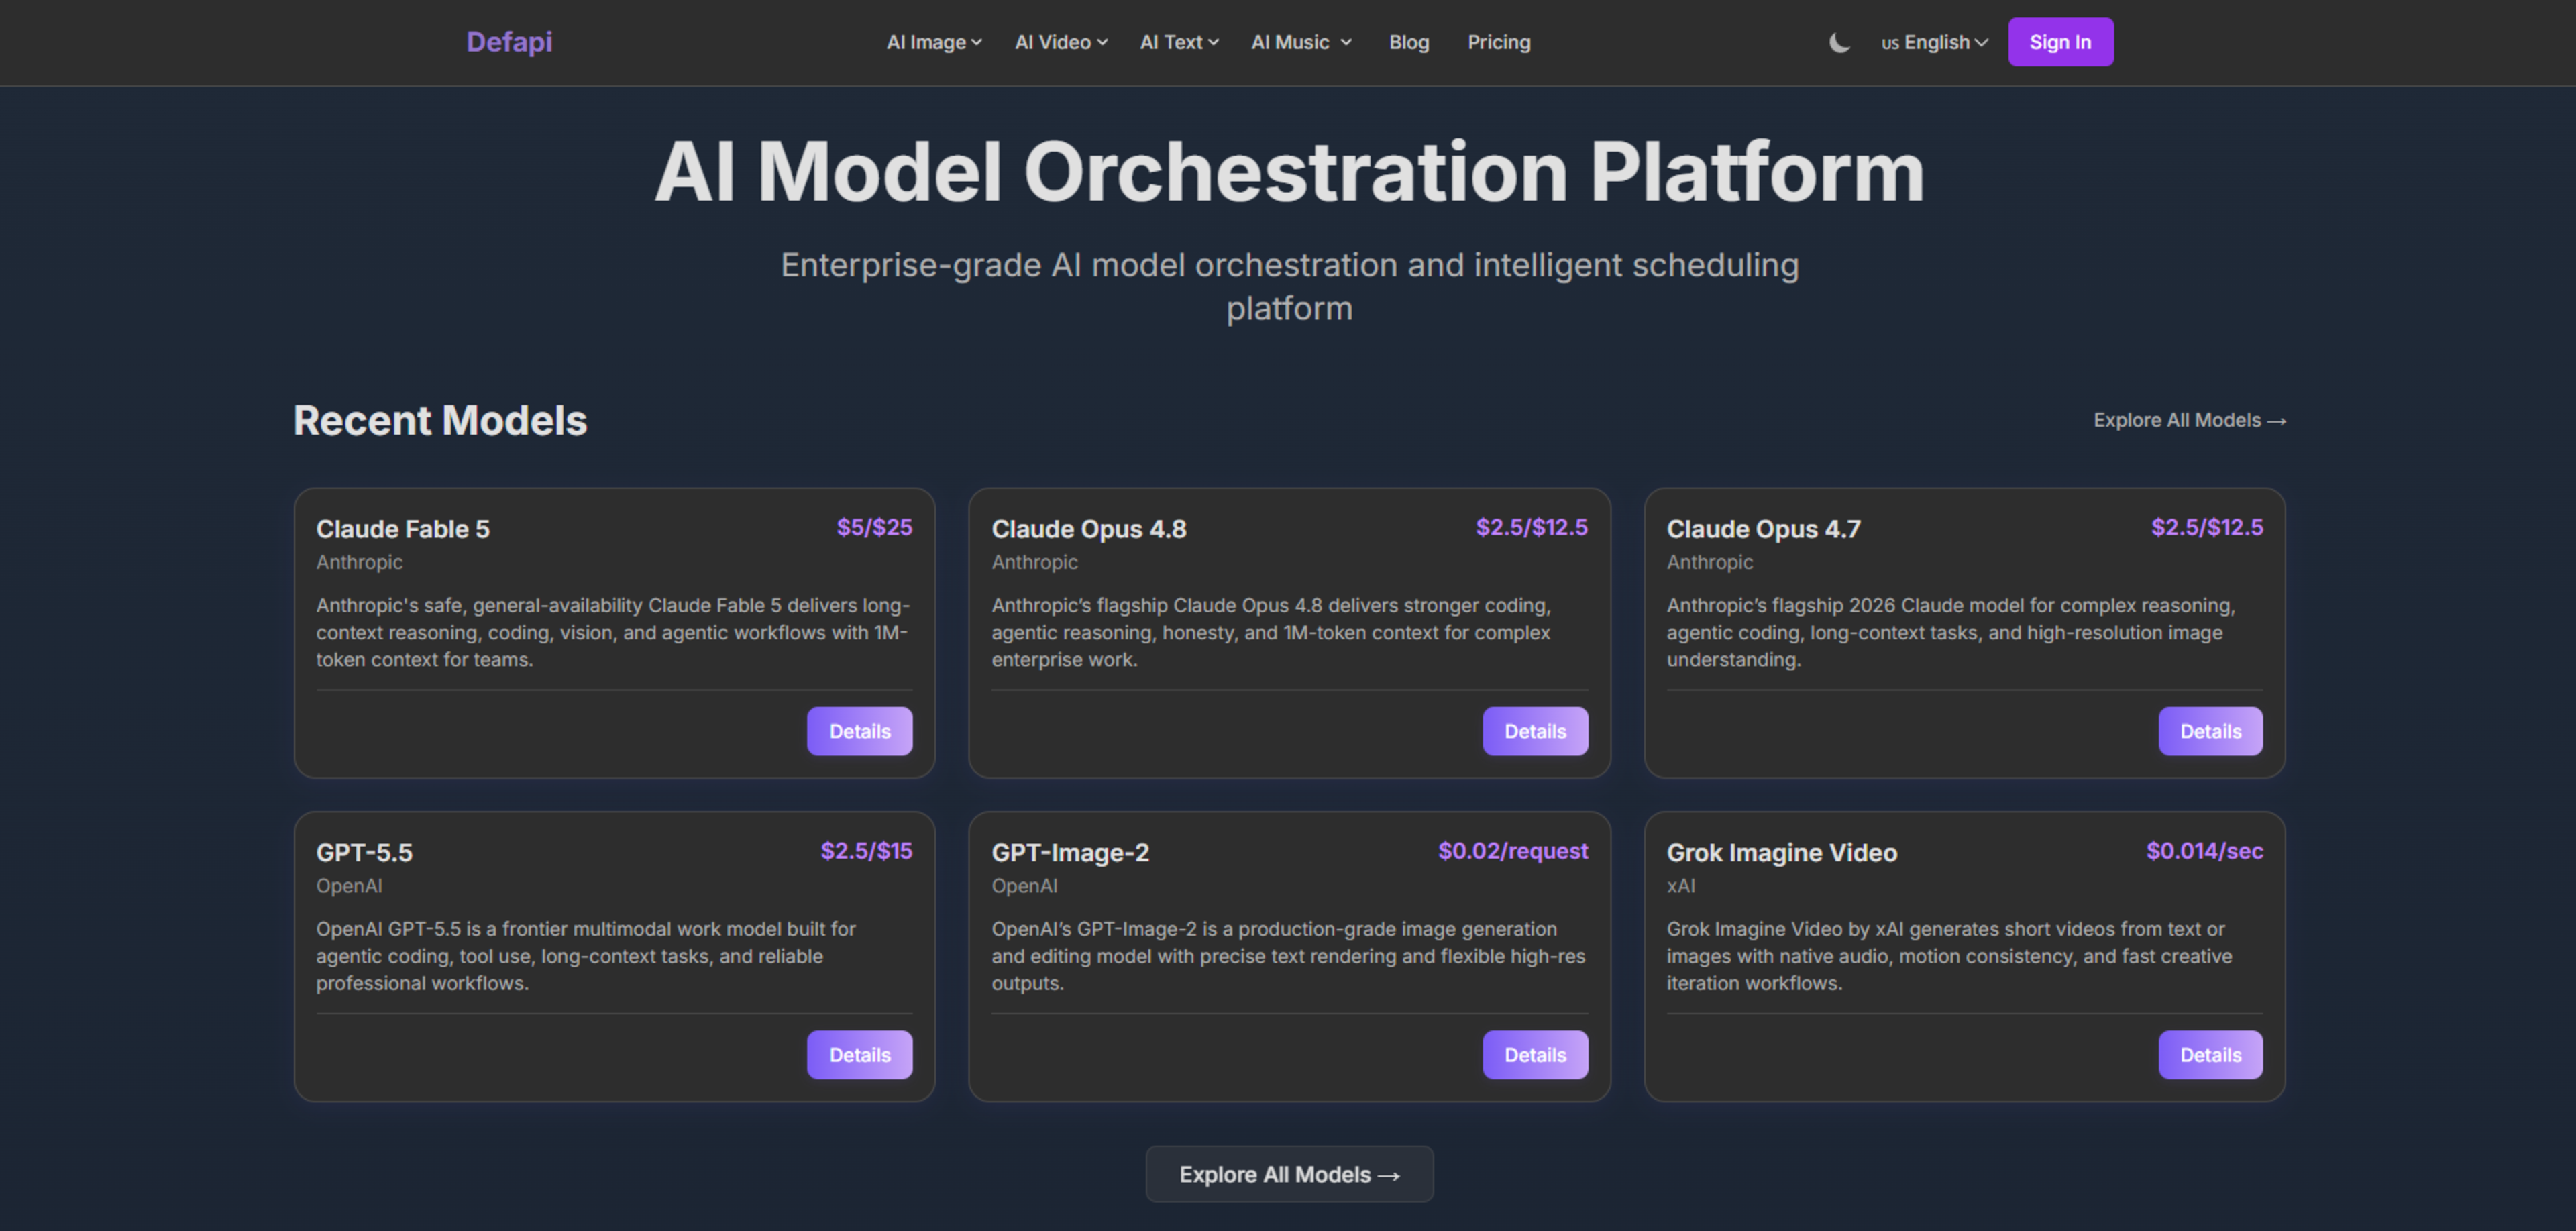This screenshot has height=1231, width=2576.
Task: Click the $2.5/$15 price on GPT-5.5
Action: point(866,851)
